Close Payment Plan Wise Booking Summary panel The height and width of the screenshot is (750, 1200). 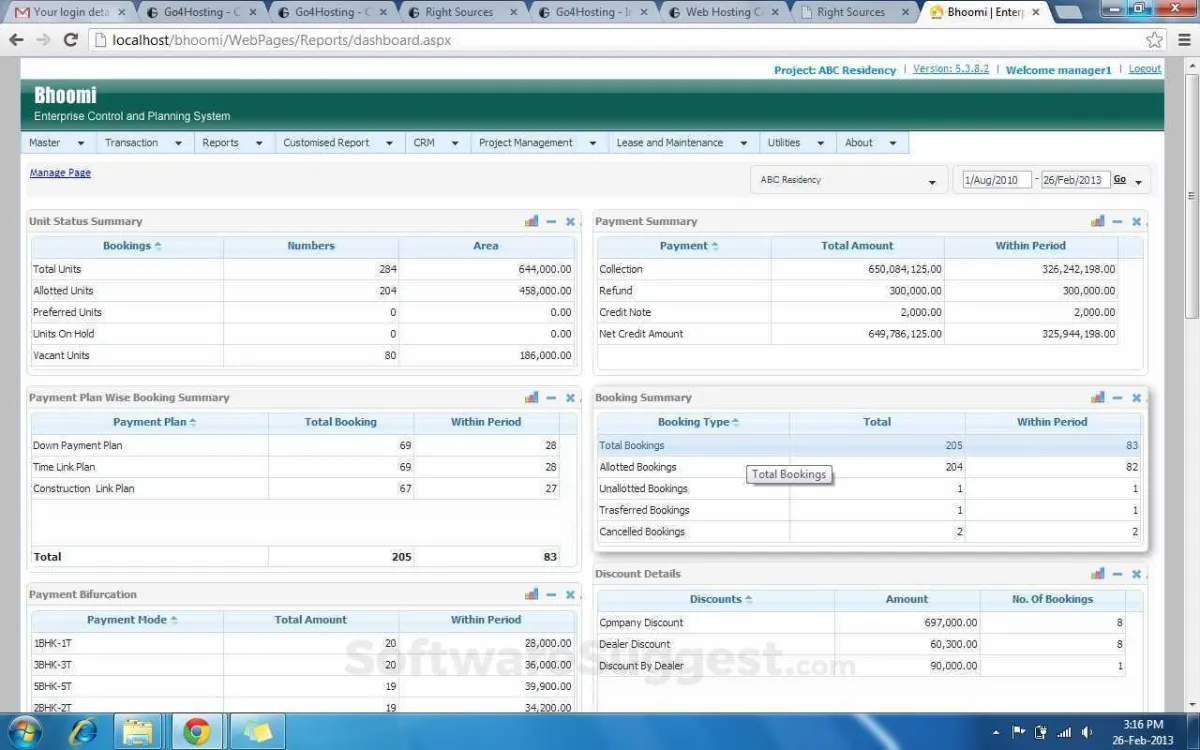pyautogui.click(x=570, y=397)
